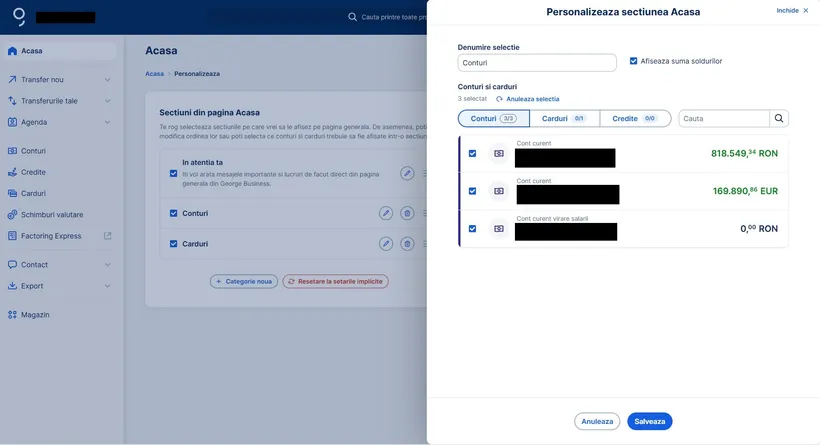The height and width of the screenshot is (445, 820).
Task: Delete the Carduri section trash icon
Action: tap(407, 244)
